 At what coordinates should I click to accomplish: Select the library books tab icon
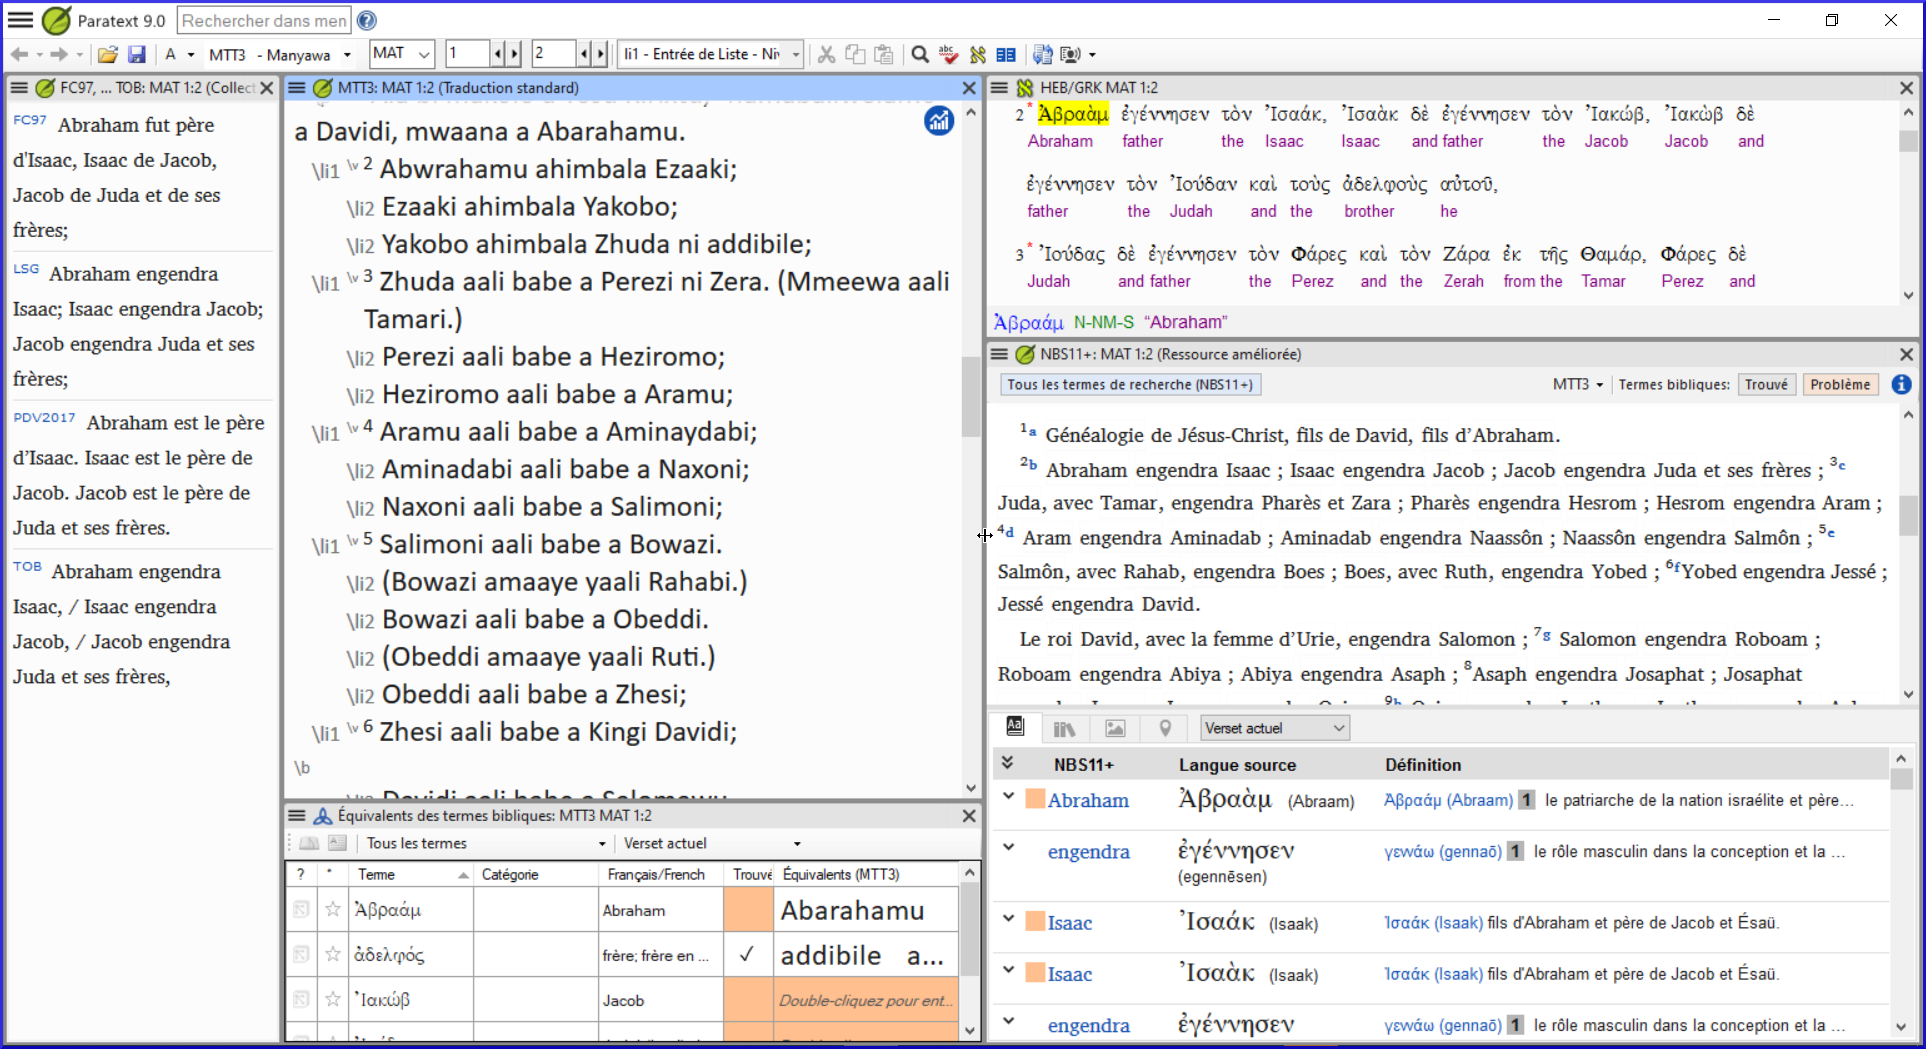point(1065,729)
